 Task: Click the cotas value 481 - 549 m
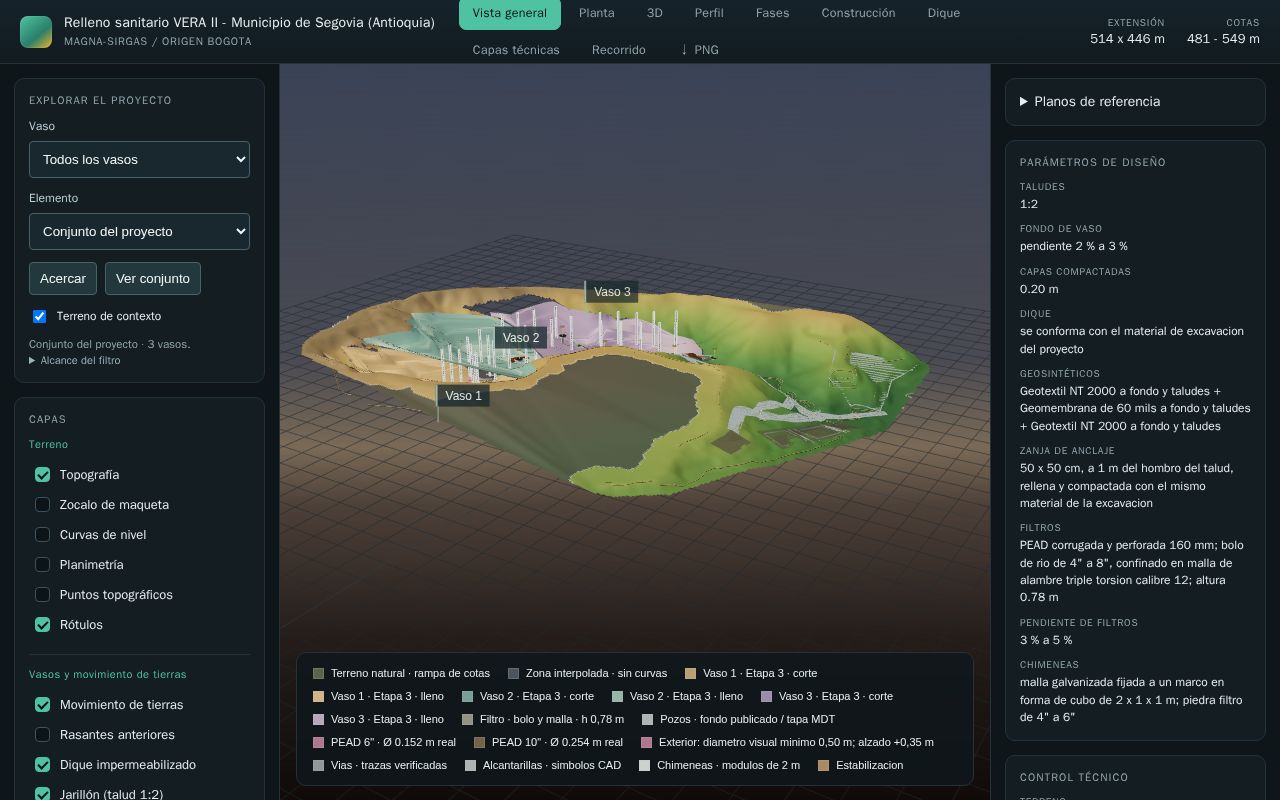coord(1223,39)
